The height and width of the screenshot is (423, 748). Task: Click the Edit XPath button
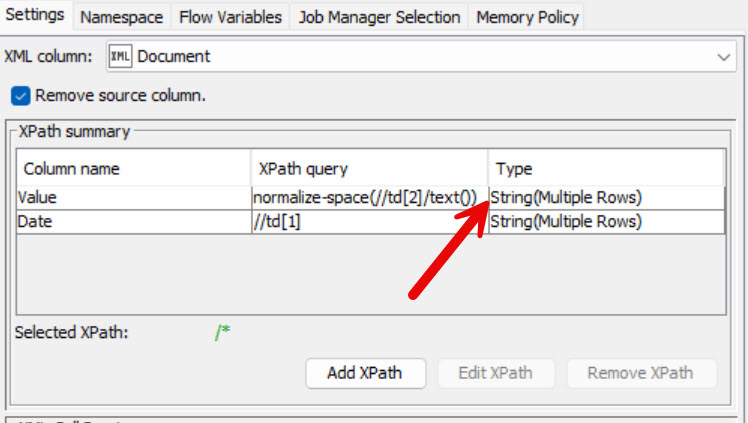[495, 373]
